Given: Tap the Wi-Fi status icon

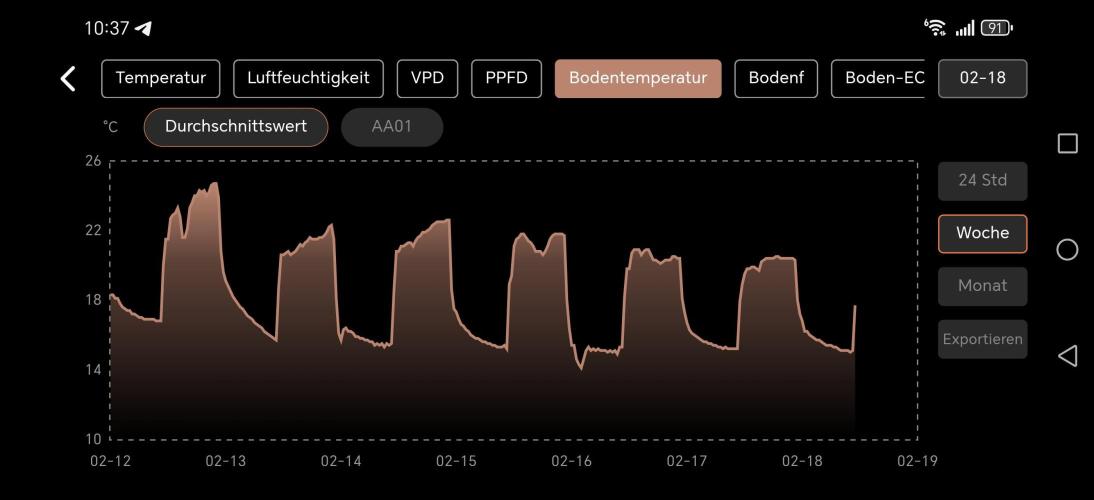Looking at the screenshot, I should pos(936,28).
